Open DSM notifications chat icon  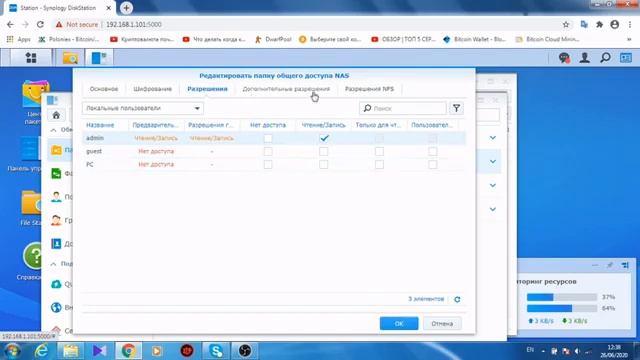point(564,58)
